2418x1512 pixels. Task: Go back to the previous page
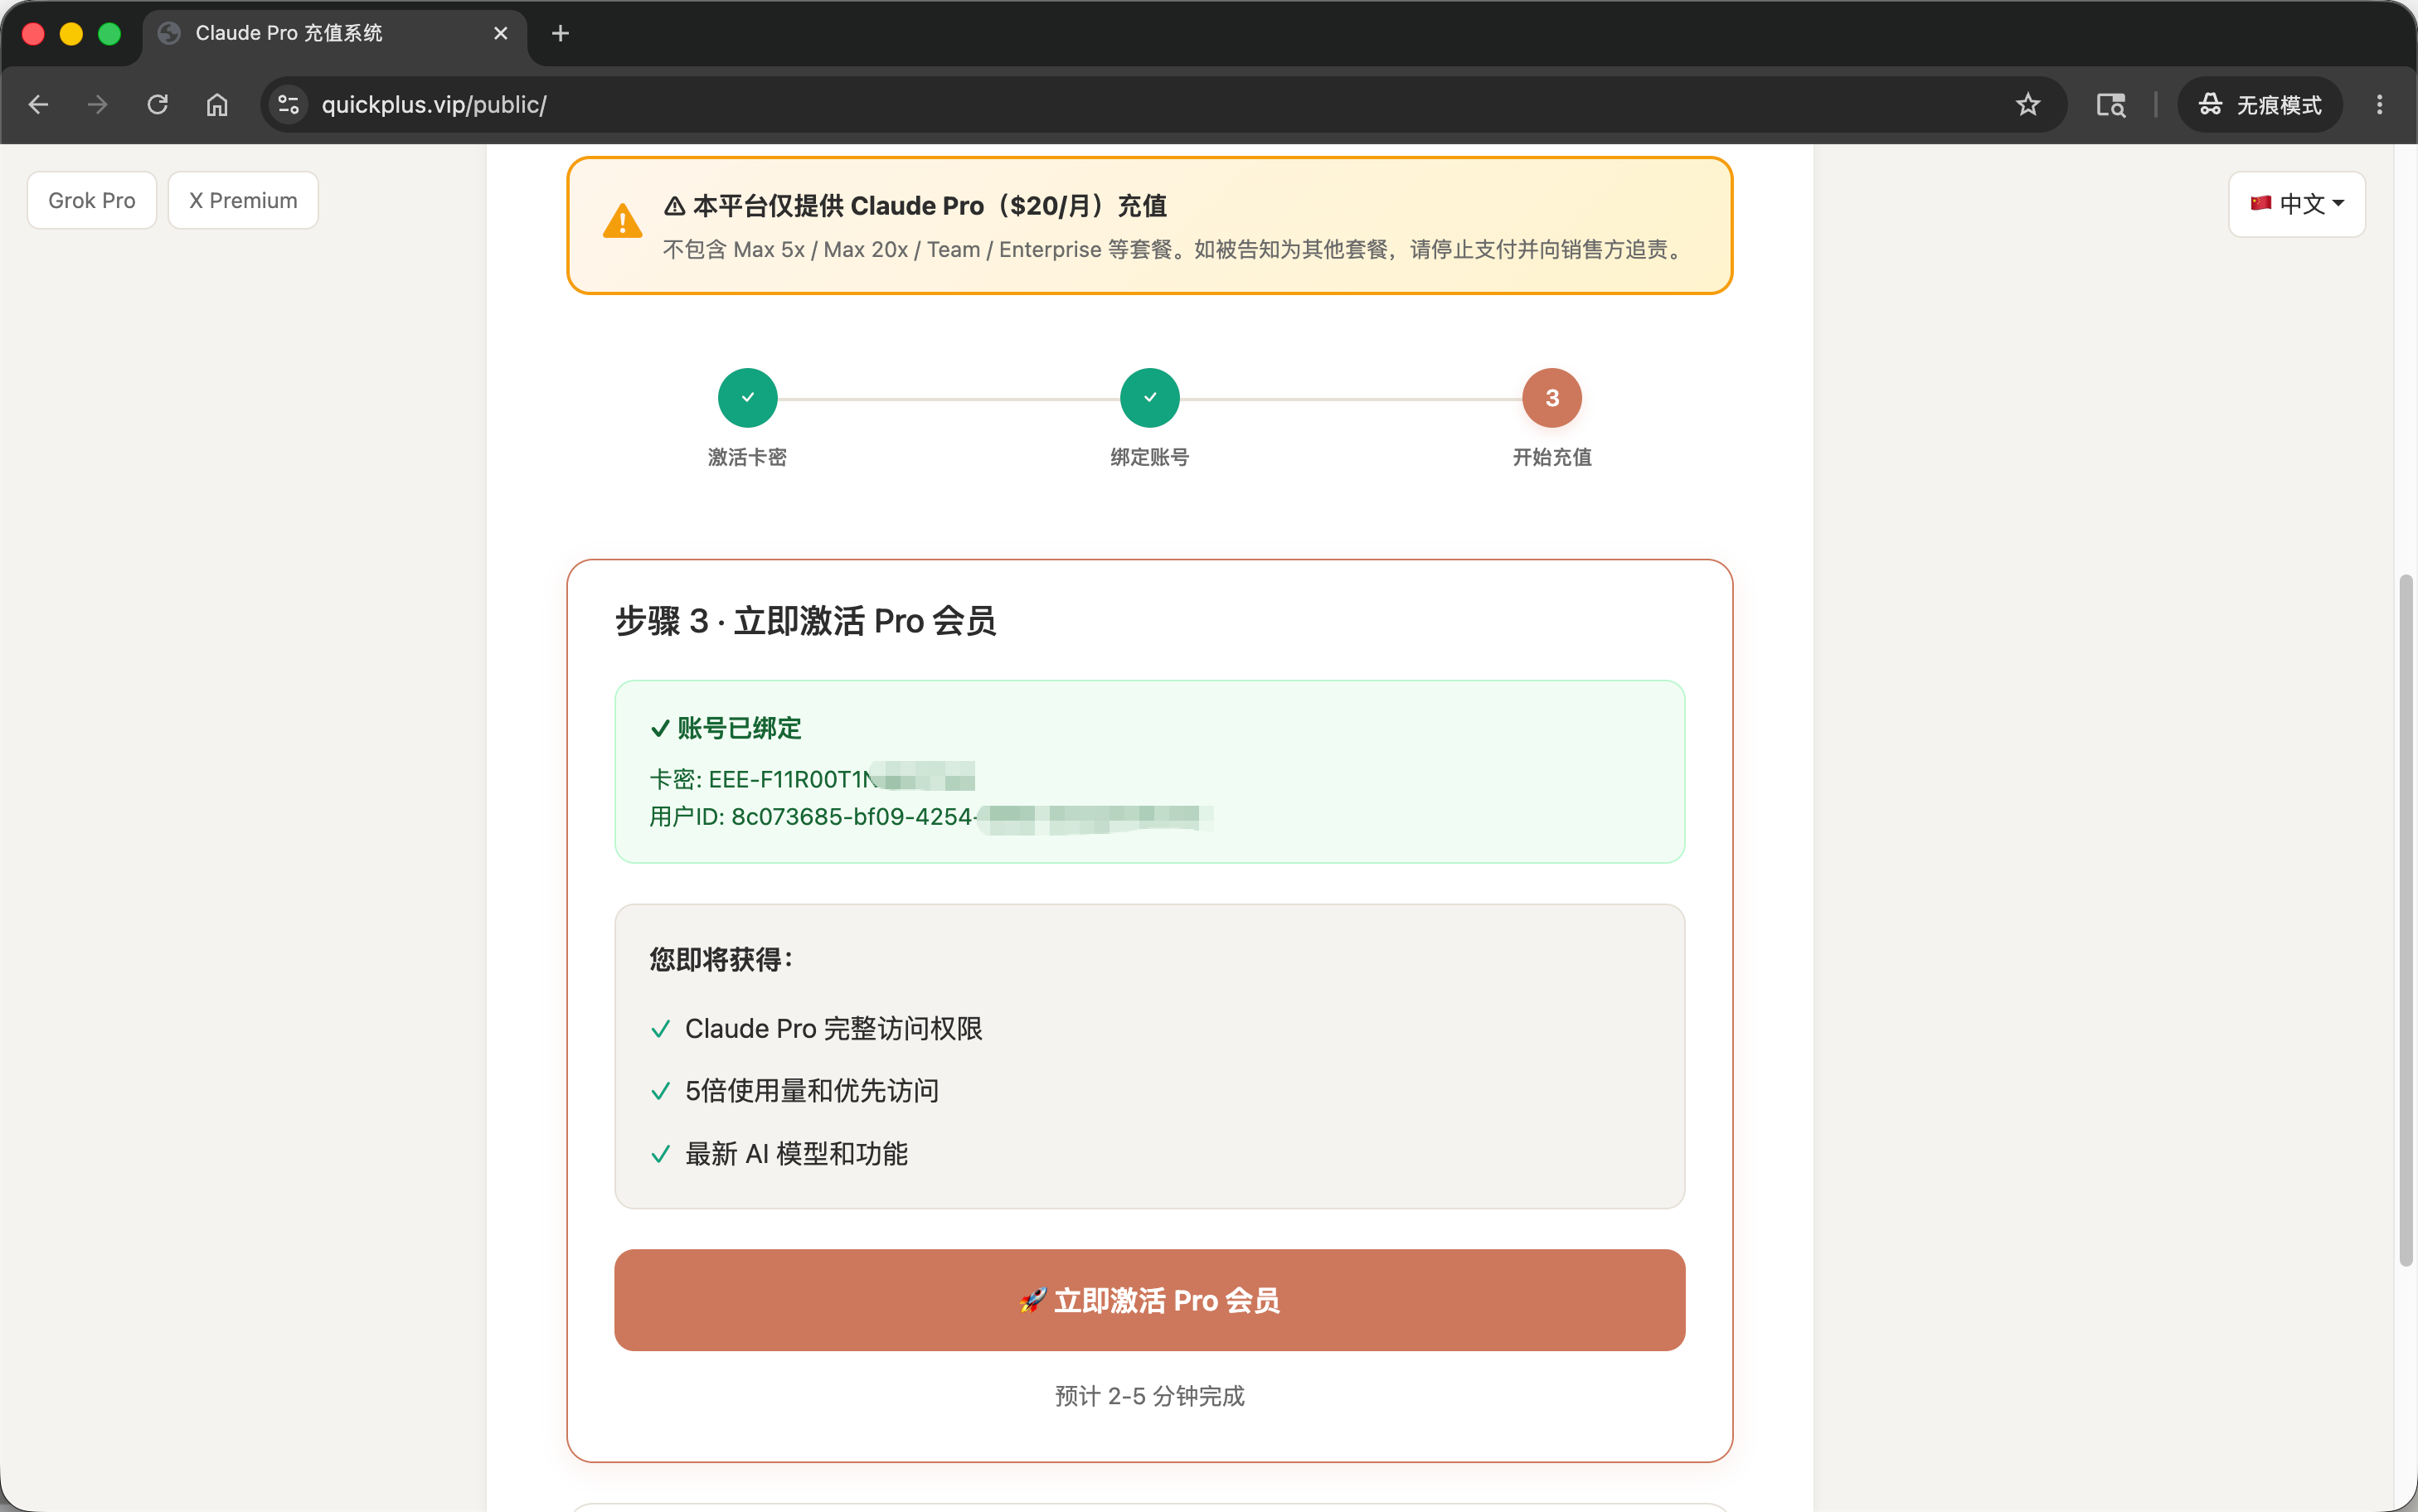tap(38, 104)
